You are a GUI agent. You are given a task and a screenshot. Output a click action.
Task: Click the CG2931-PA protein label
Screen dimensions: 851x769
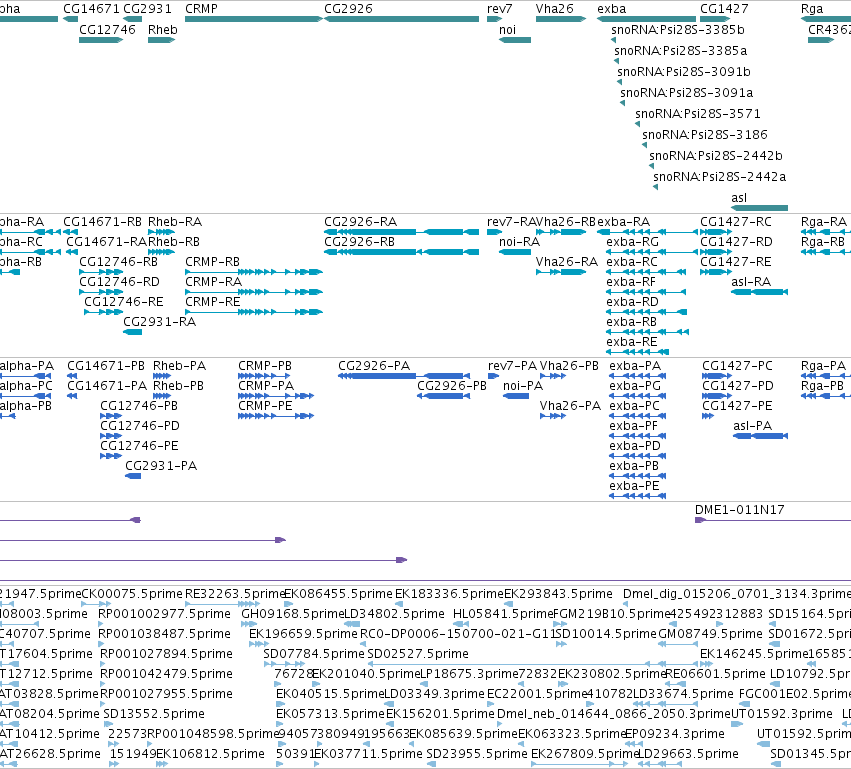tap(161, 466)
